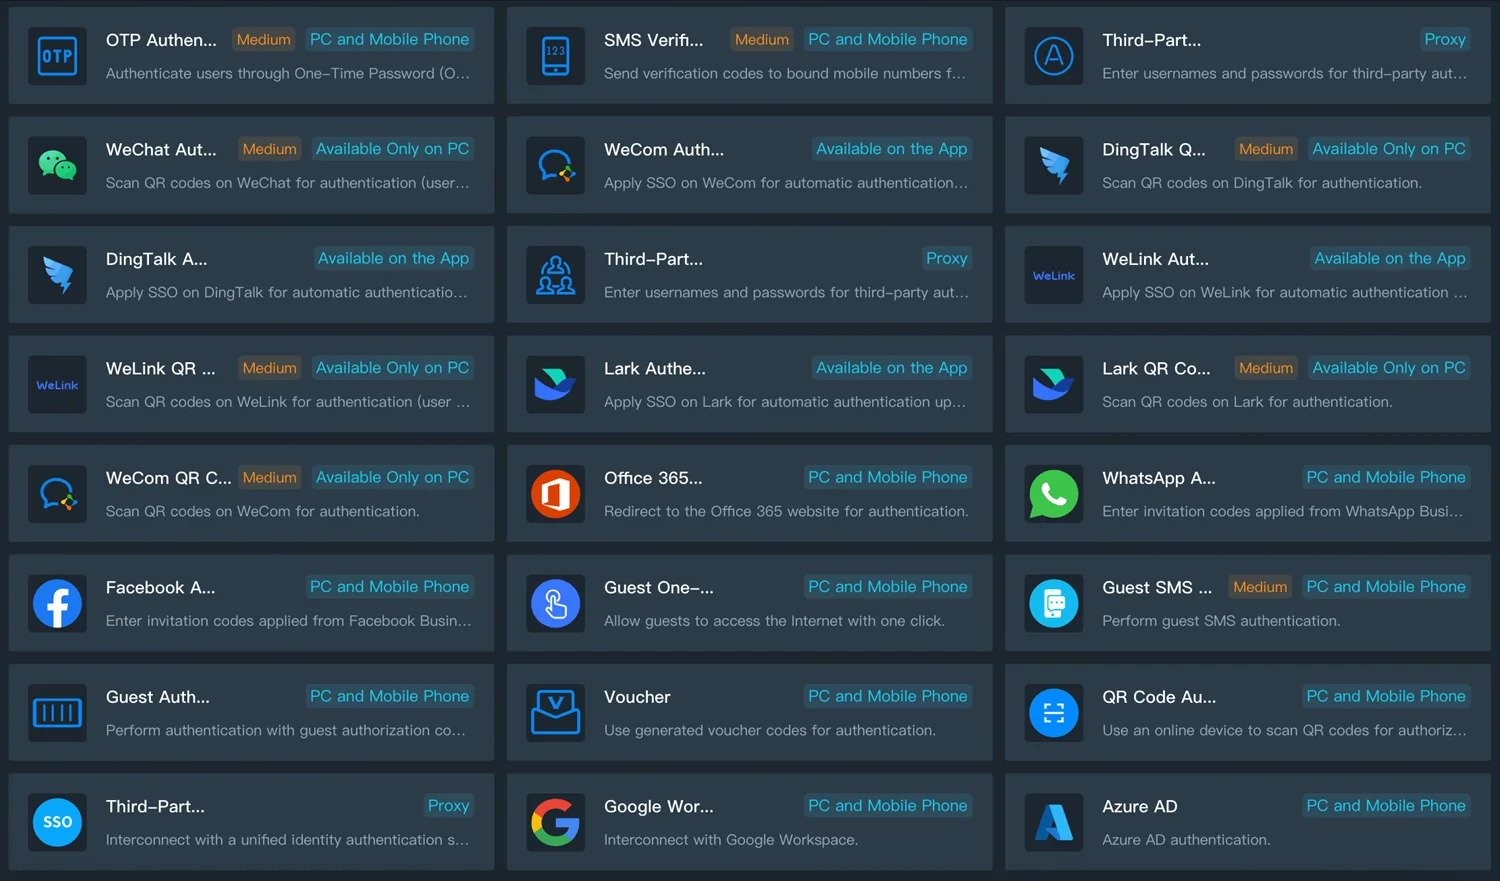The height and width of the screenshot is (881, 1500).
Task: Click "Redirect to the Office 365 website" description
Action: tap(786, 511)
